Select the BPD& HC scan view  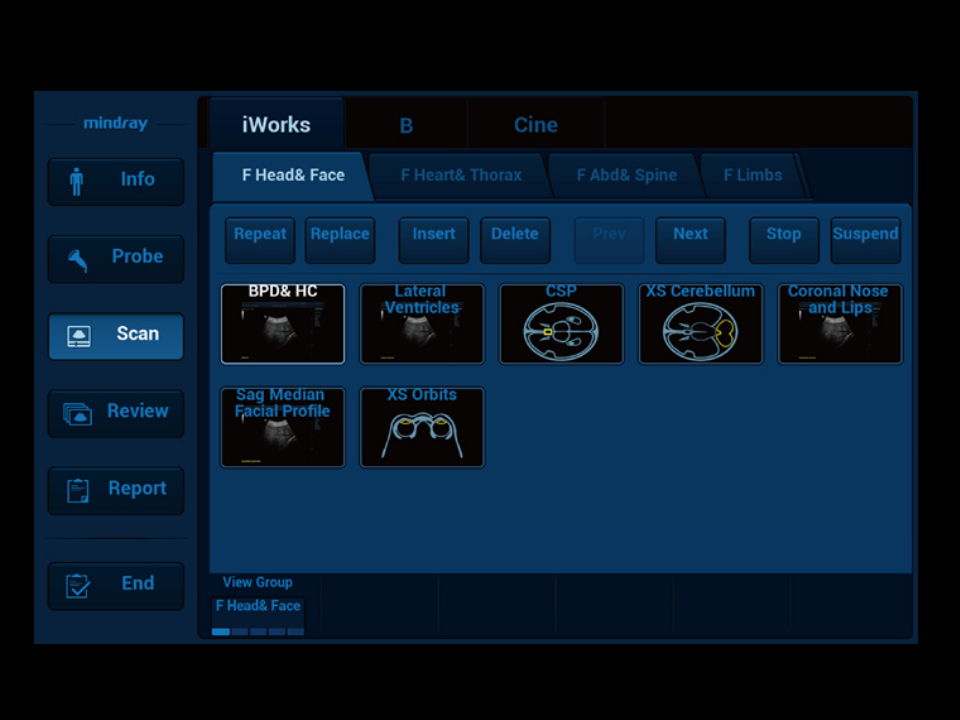coord(283,325)
